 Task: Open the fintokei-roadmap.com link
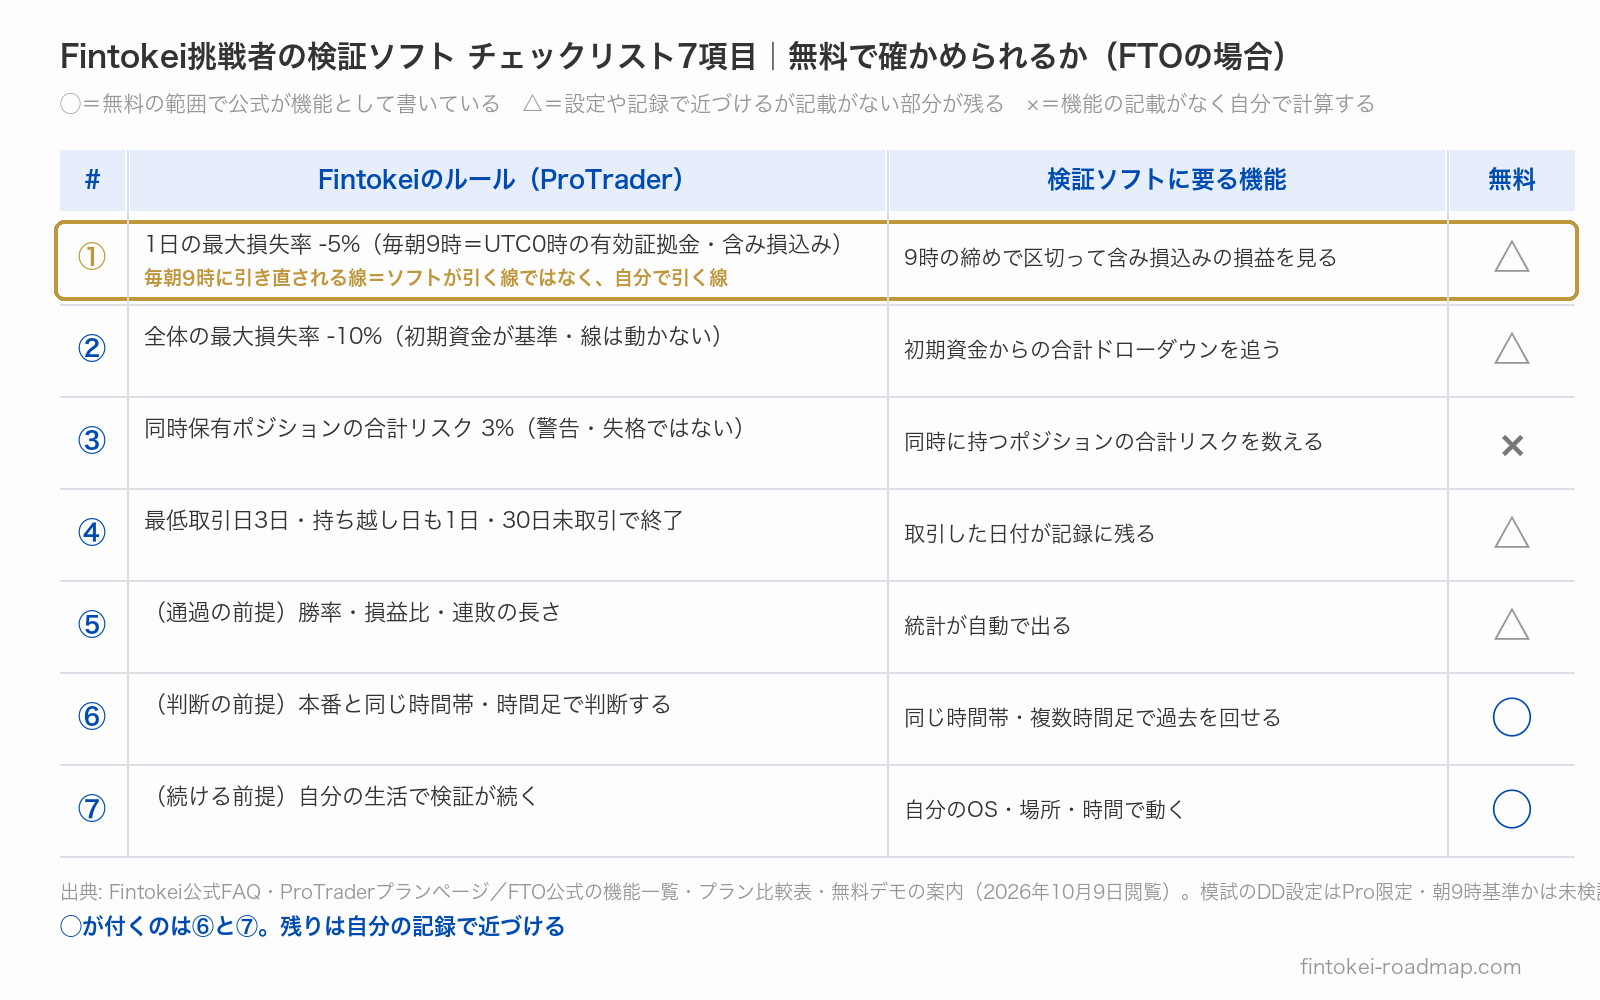1410,967
